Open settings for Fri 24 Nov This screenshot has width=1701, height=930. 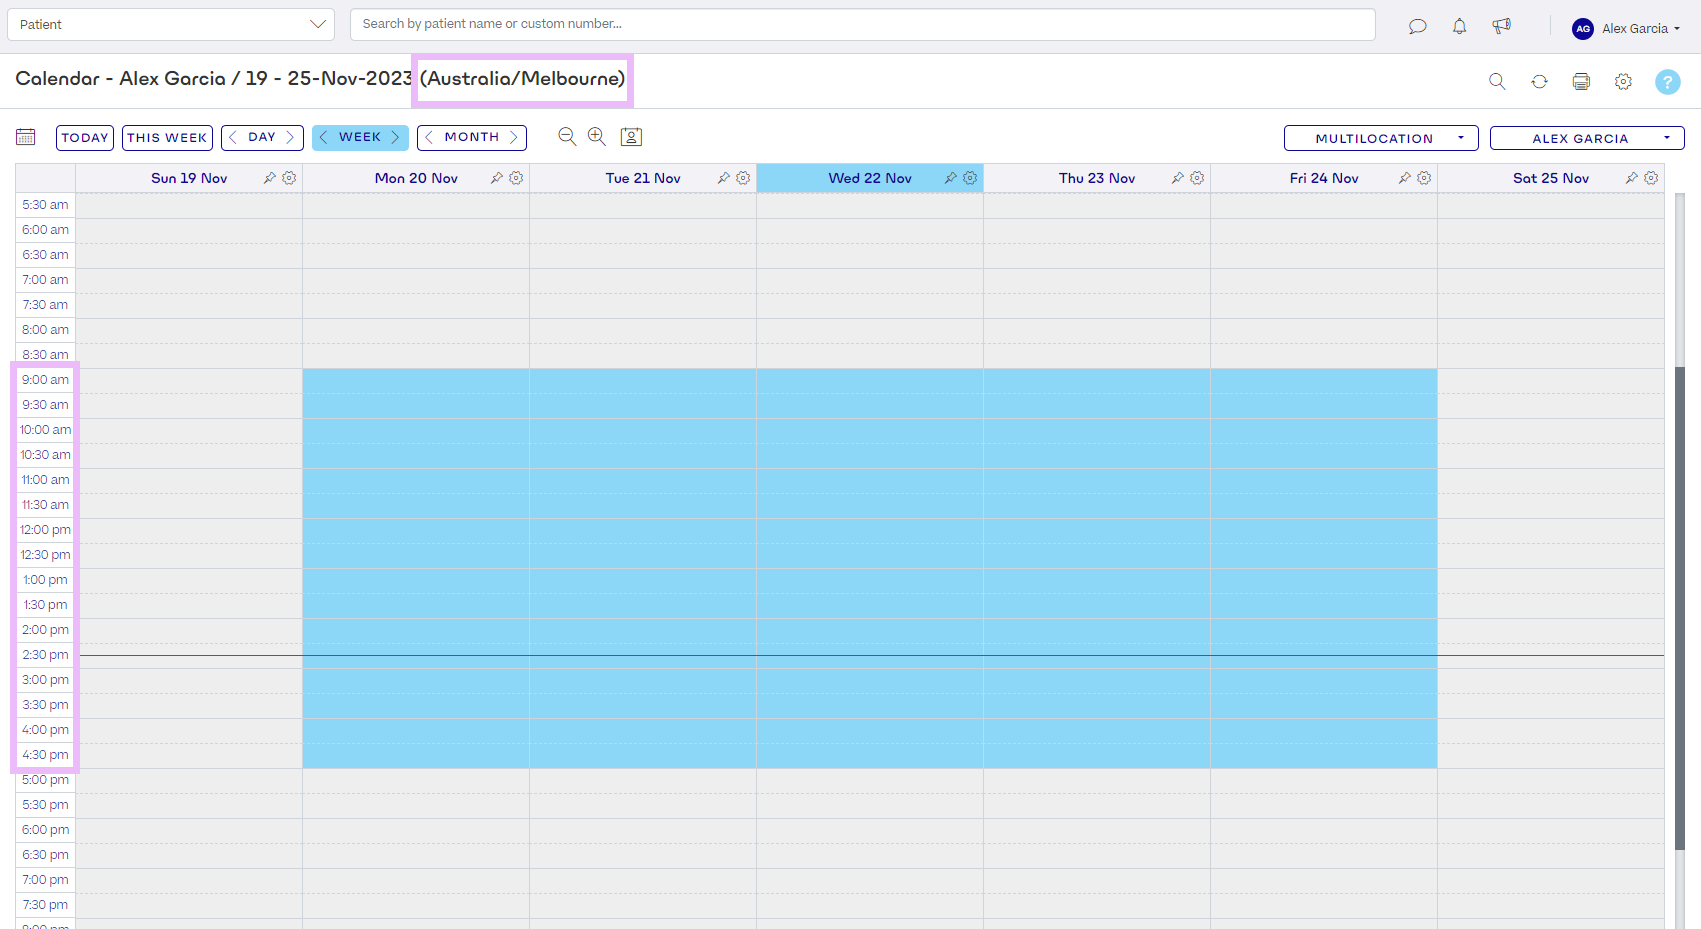1424,178
